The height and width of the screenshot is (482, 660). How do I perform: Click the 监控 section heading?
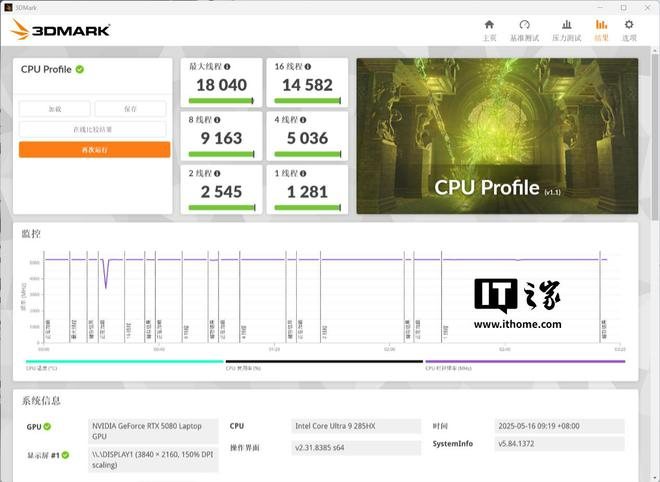tap(31, 234)
